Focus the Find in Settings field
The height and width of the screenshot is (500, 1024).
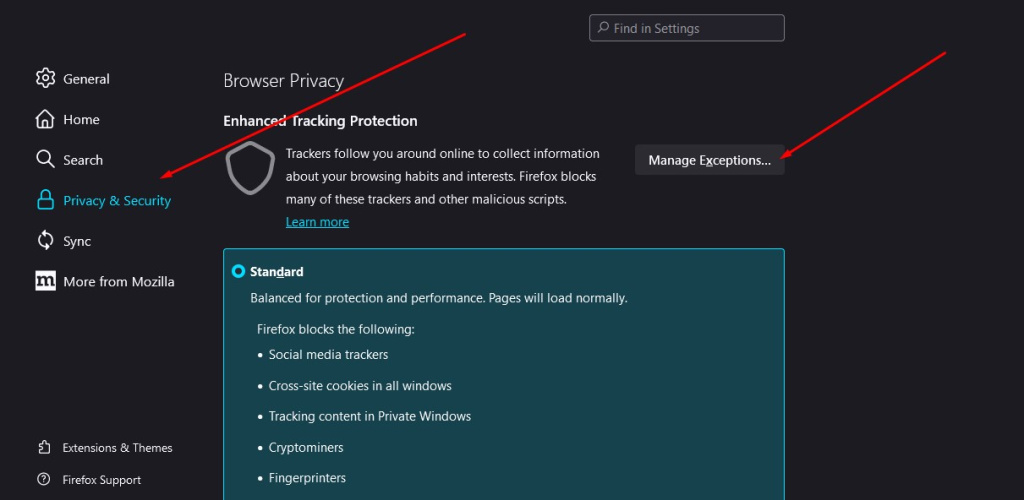click(686, 28)
